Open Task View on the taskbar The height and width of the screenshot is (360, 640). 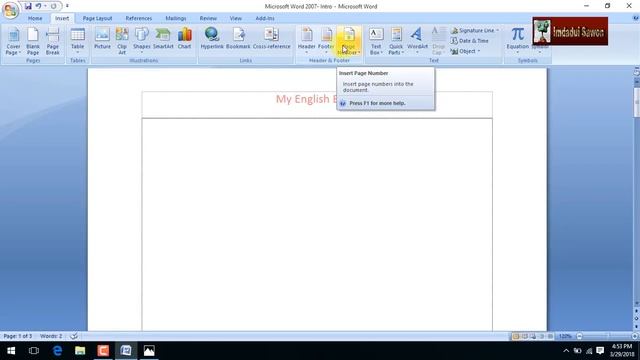[34, 351]
